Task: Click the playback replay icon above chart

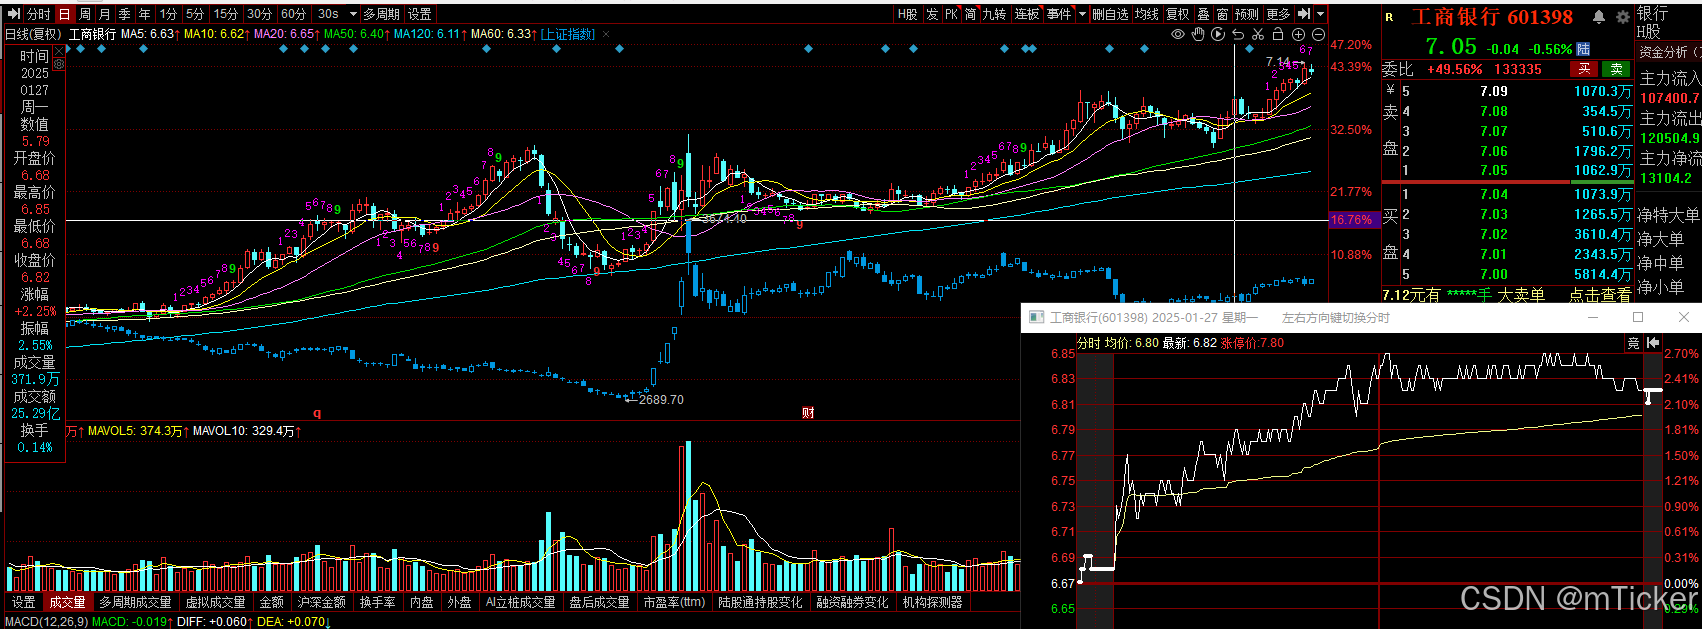Action: click(1218, 34)
